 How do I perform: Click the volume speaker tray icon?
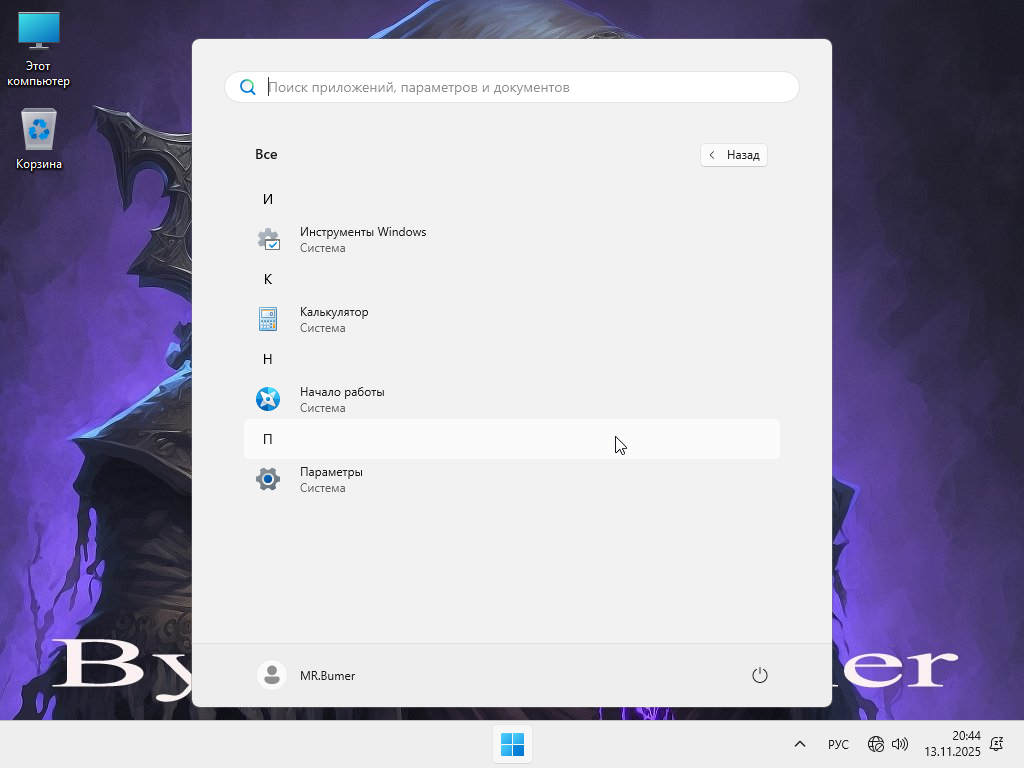(900, 744)
